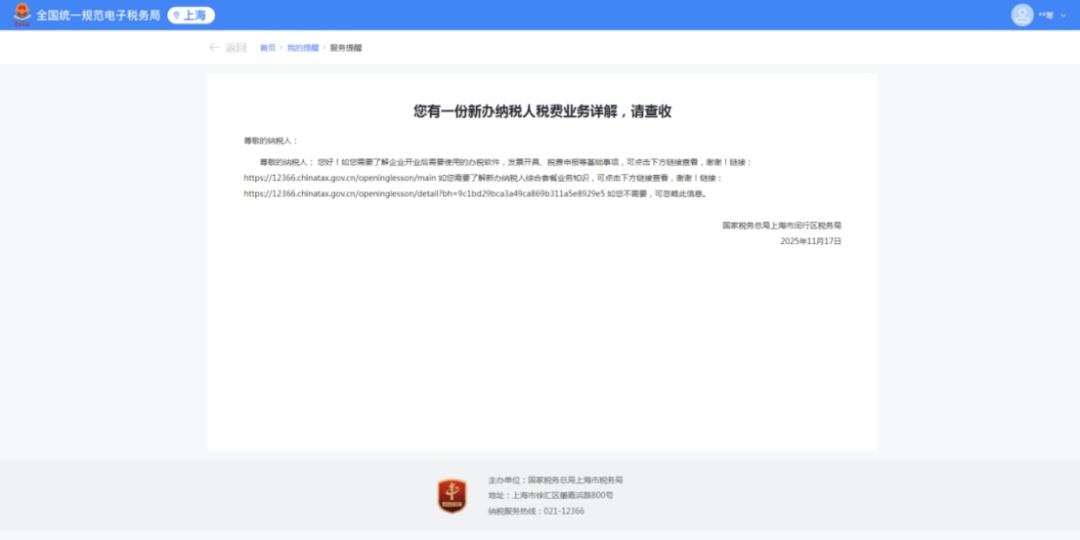This screenshot has height=540, width=1080.
Task: Click the masked username next to avatar
Action: tap(1046, 16)
